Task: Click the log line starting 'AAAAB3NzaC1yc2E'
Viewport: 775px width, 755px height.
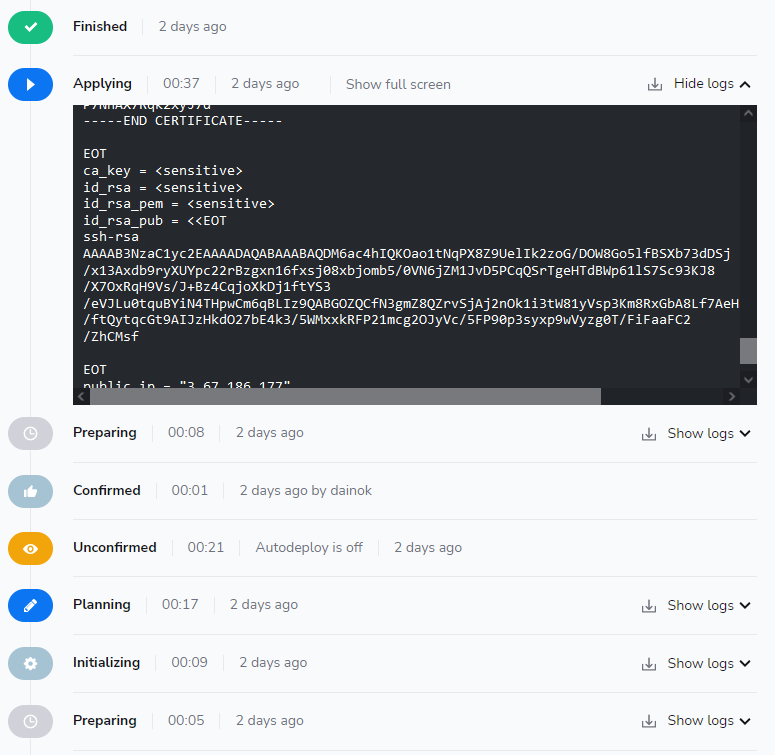Action: (x=407, y=254)
